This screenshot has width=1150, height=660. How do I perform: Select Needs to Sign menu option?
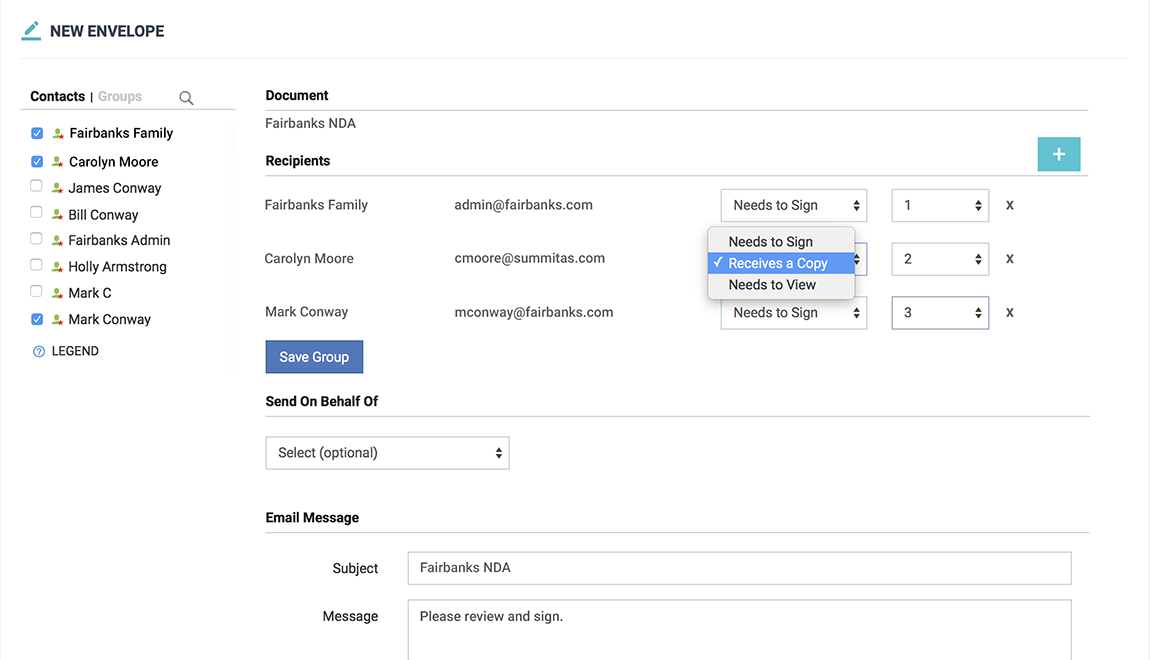tap(770, 242)
